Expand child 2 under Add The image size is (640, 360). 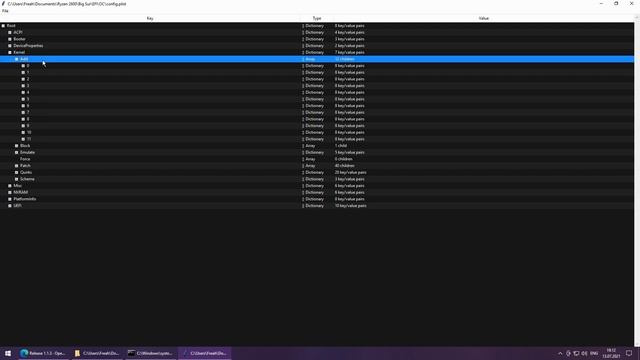coord(23,79)
